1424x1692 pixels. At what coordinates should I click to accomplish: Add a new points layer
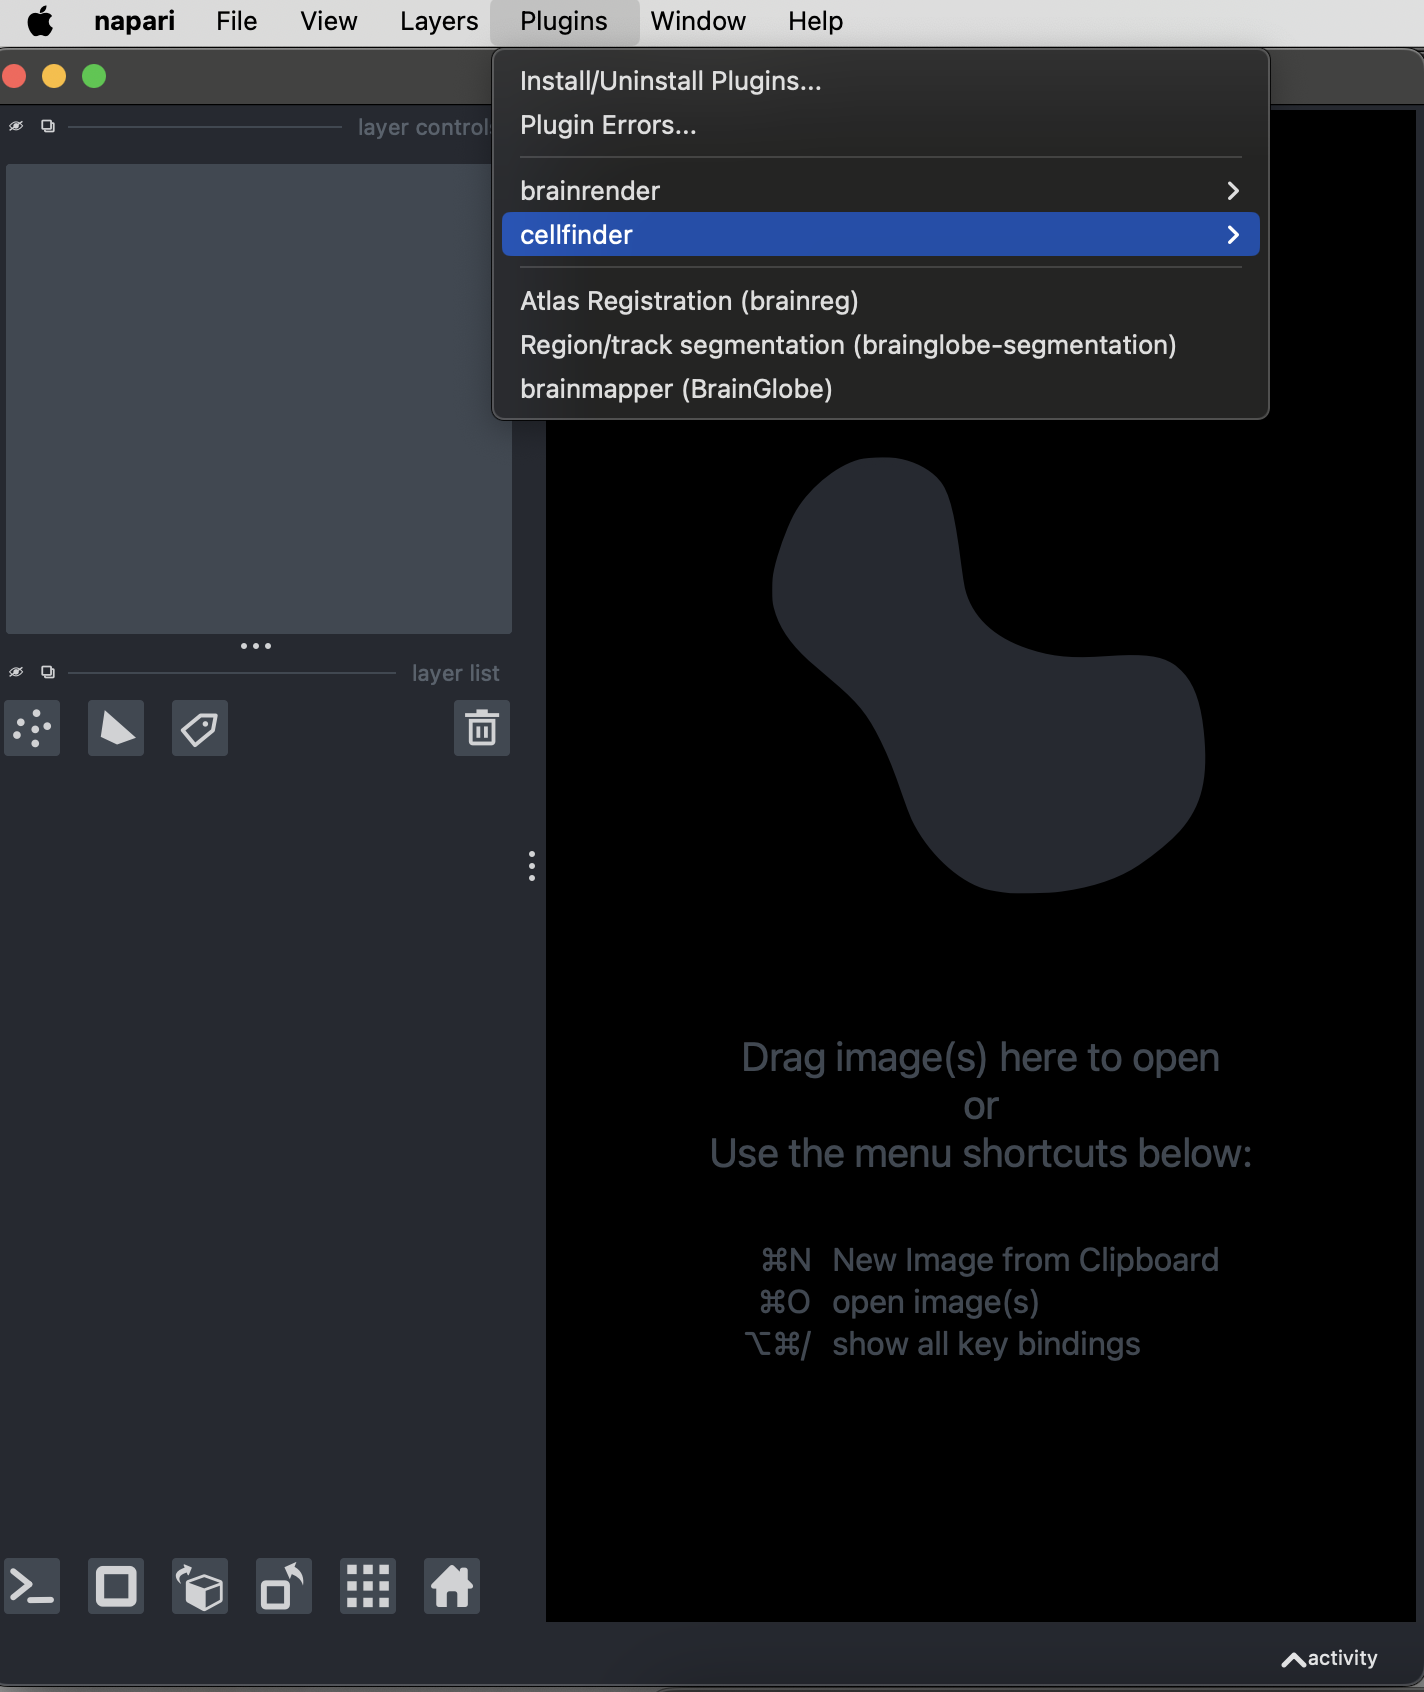[32, 728]
